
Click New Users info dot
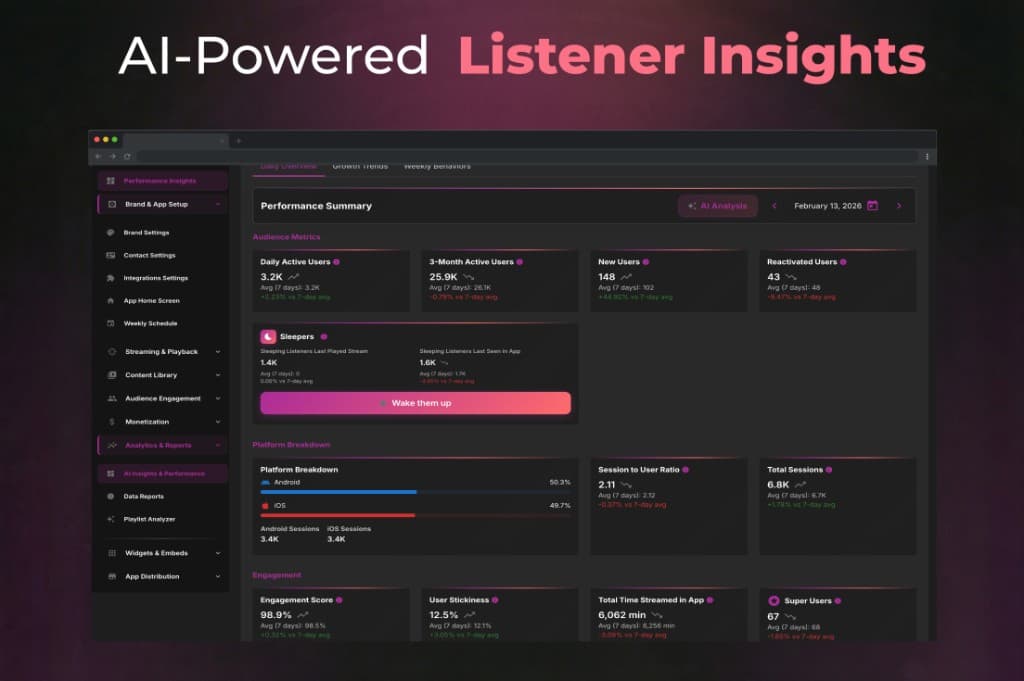coord(646,262)
